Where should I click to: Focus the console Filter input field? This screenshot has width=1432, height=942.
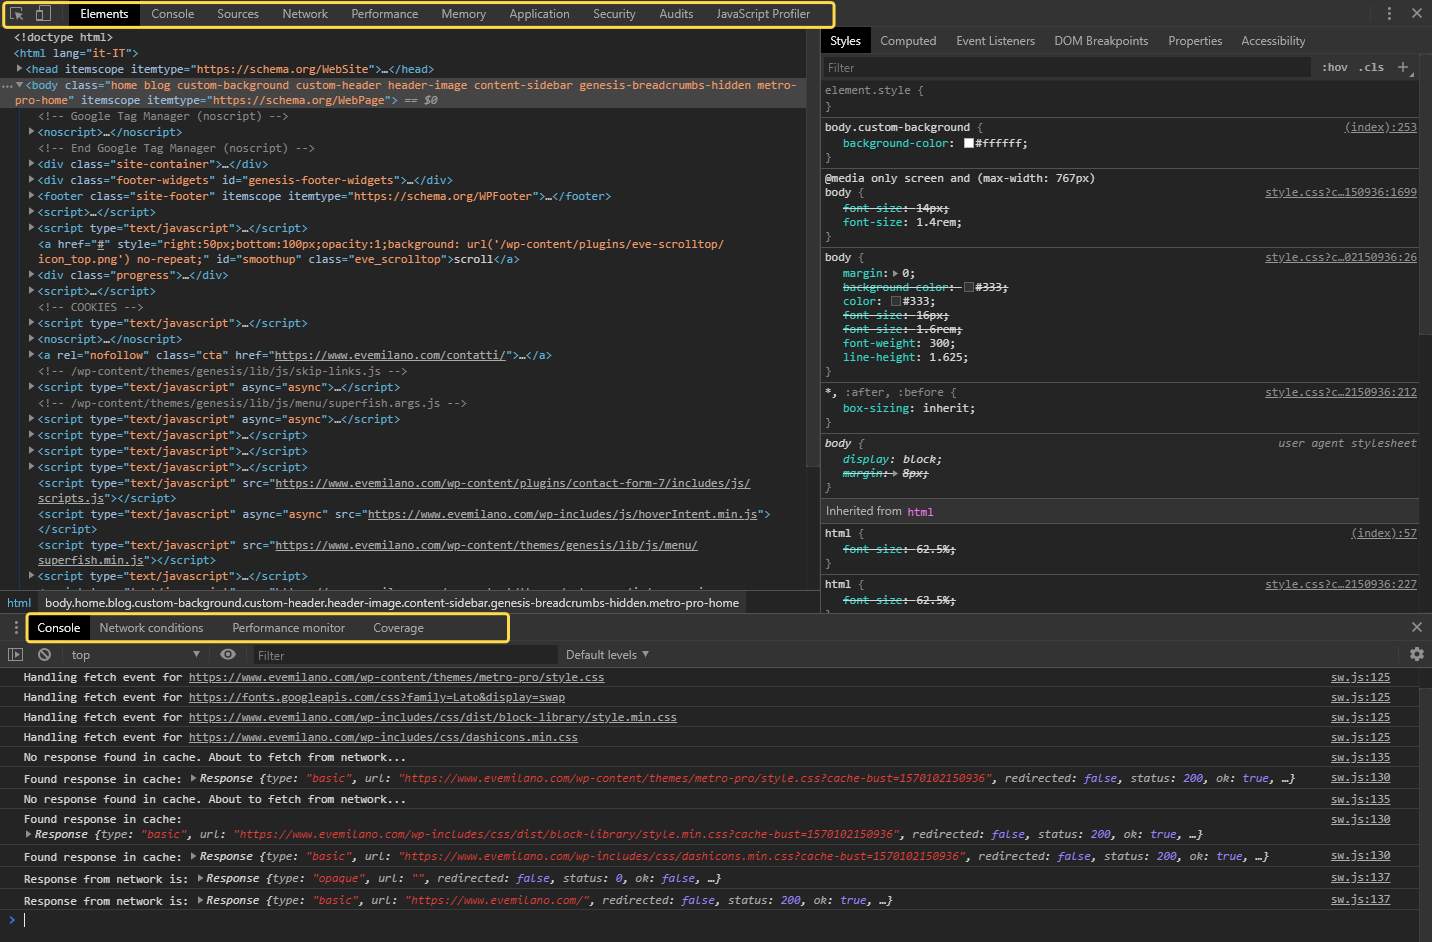point(404,655)
